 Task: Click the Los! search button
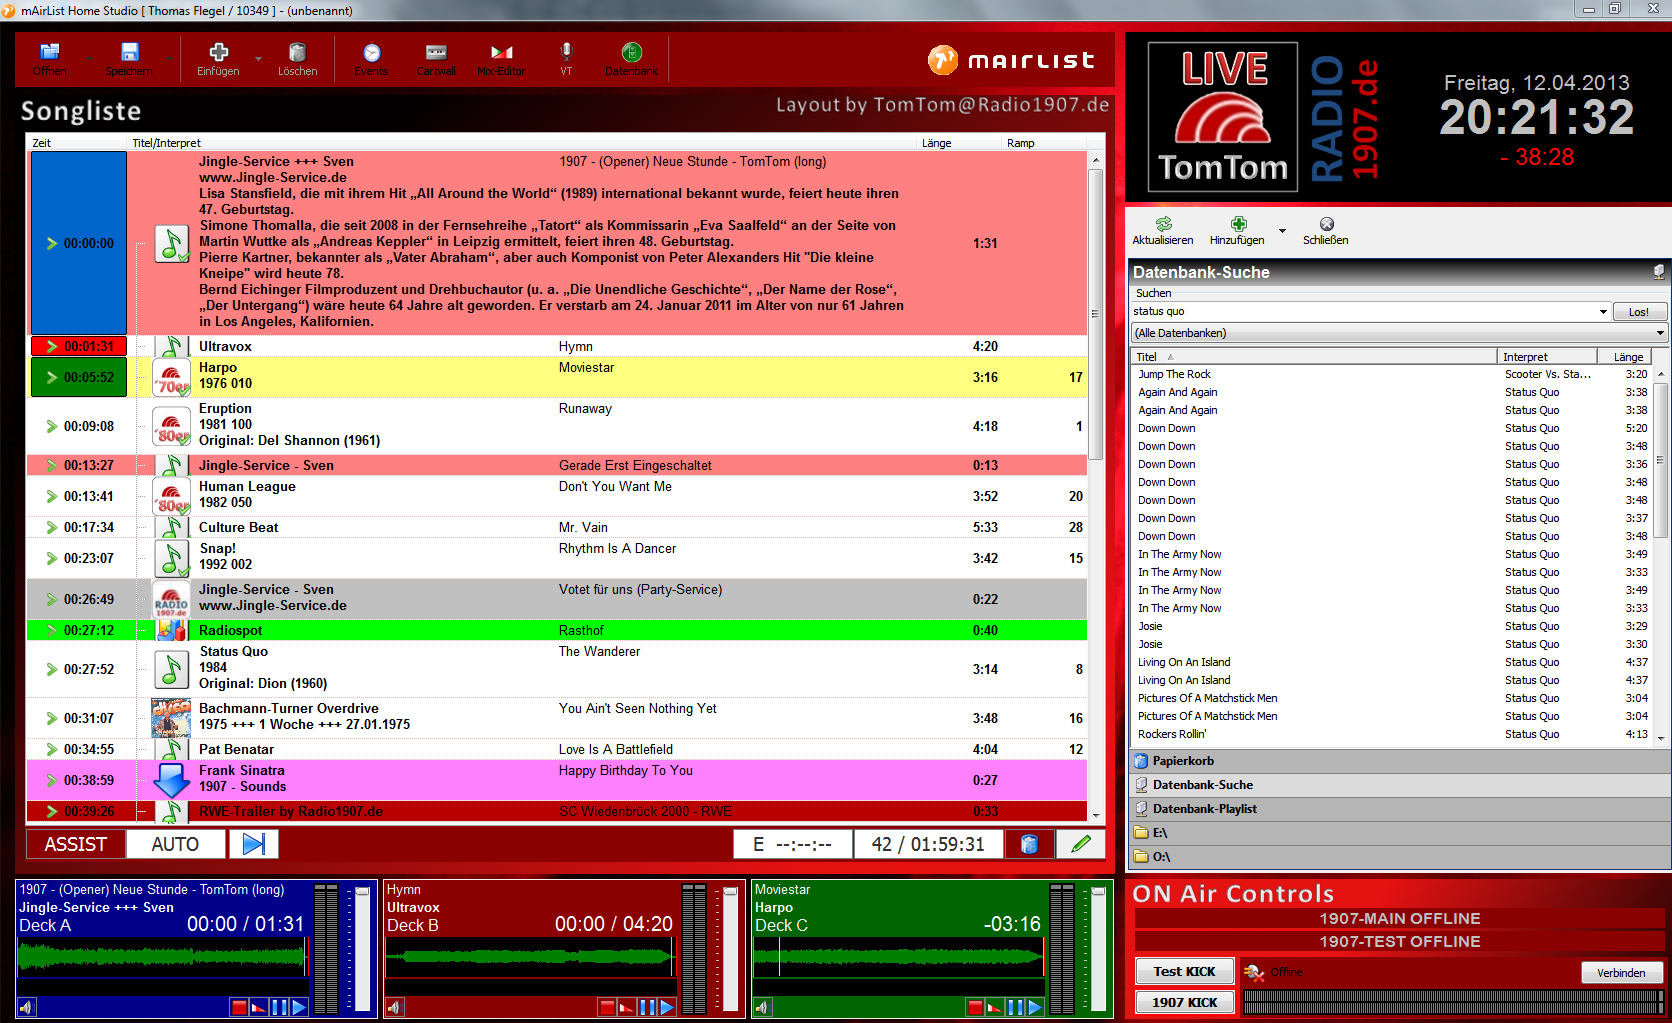1639,312
